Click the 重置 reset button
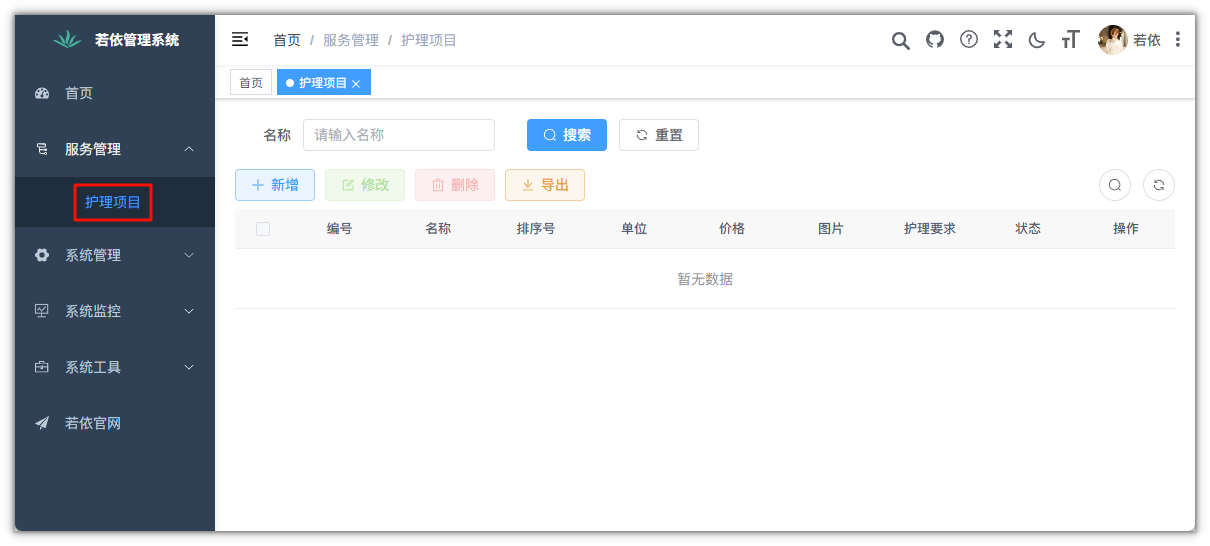Image resolution: width=1210 pixels, height=546 pixels. pos(659,135)
